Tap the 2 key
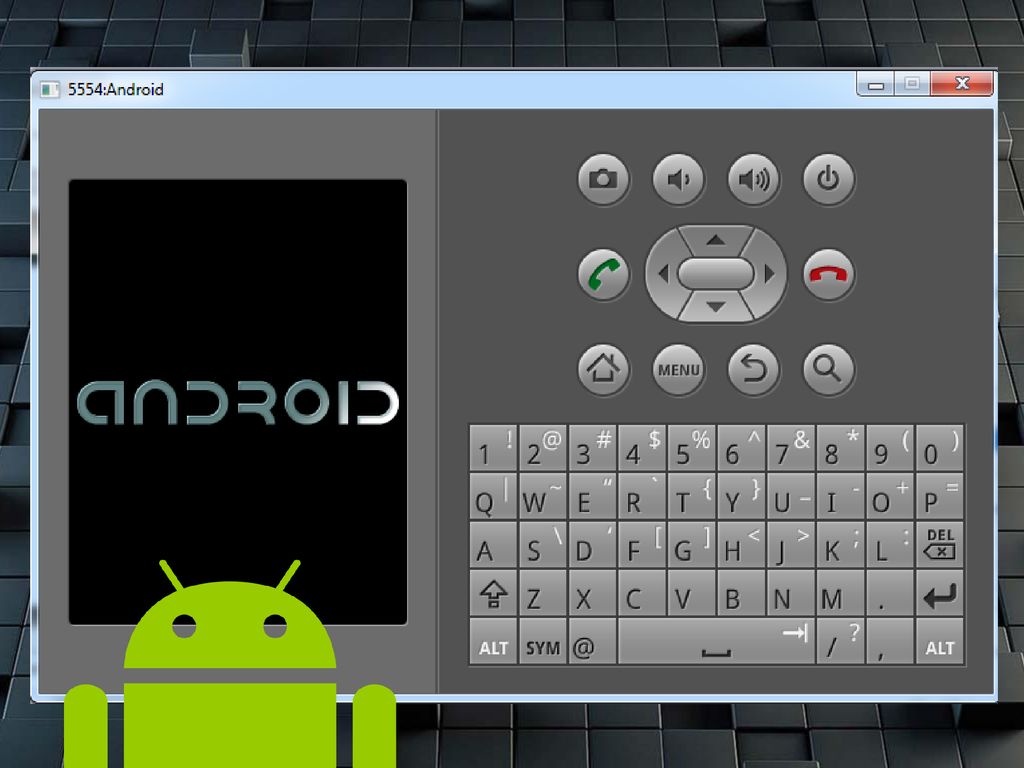 [x=543, y=447]
